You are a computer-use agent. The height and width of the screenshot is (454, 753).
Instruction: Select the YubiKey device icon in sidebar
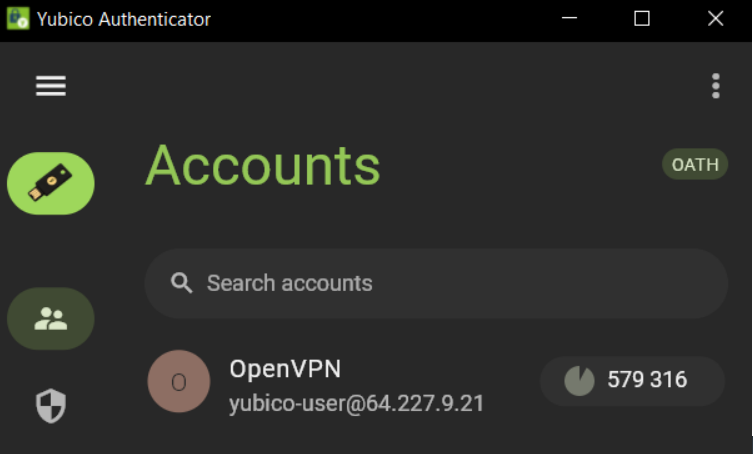click(51, 184)
